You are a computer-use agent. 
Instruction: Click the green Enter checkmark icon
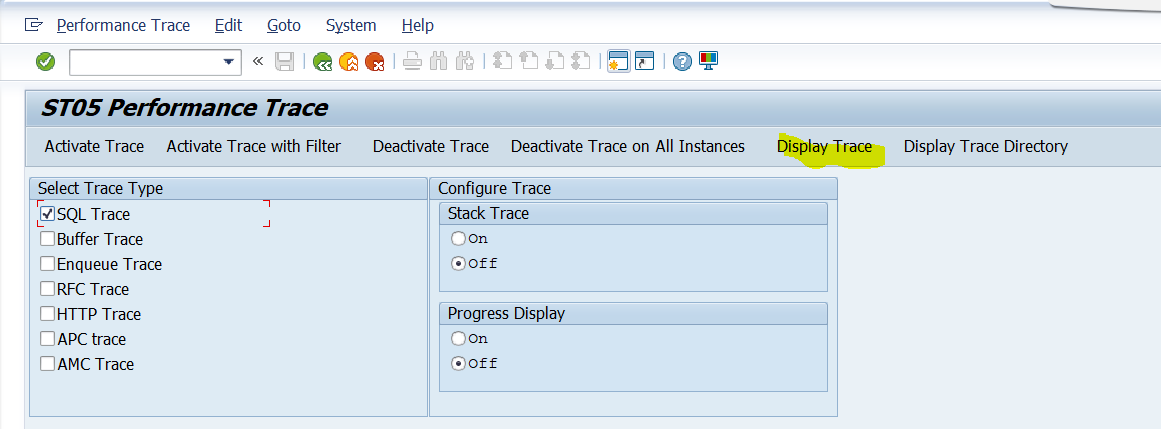[45, 62]
